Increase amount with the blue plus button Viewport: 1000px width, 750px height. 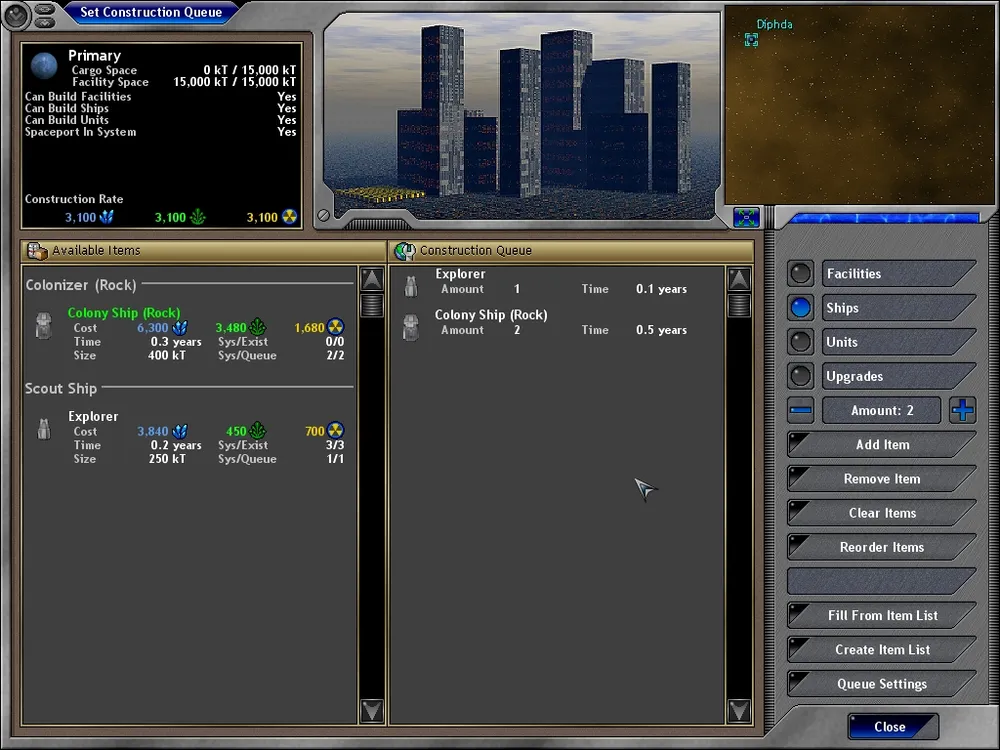point(962,410)
